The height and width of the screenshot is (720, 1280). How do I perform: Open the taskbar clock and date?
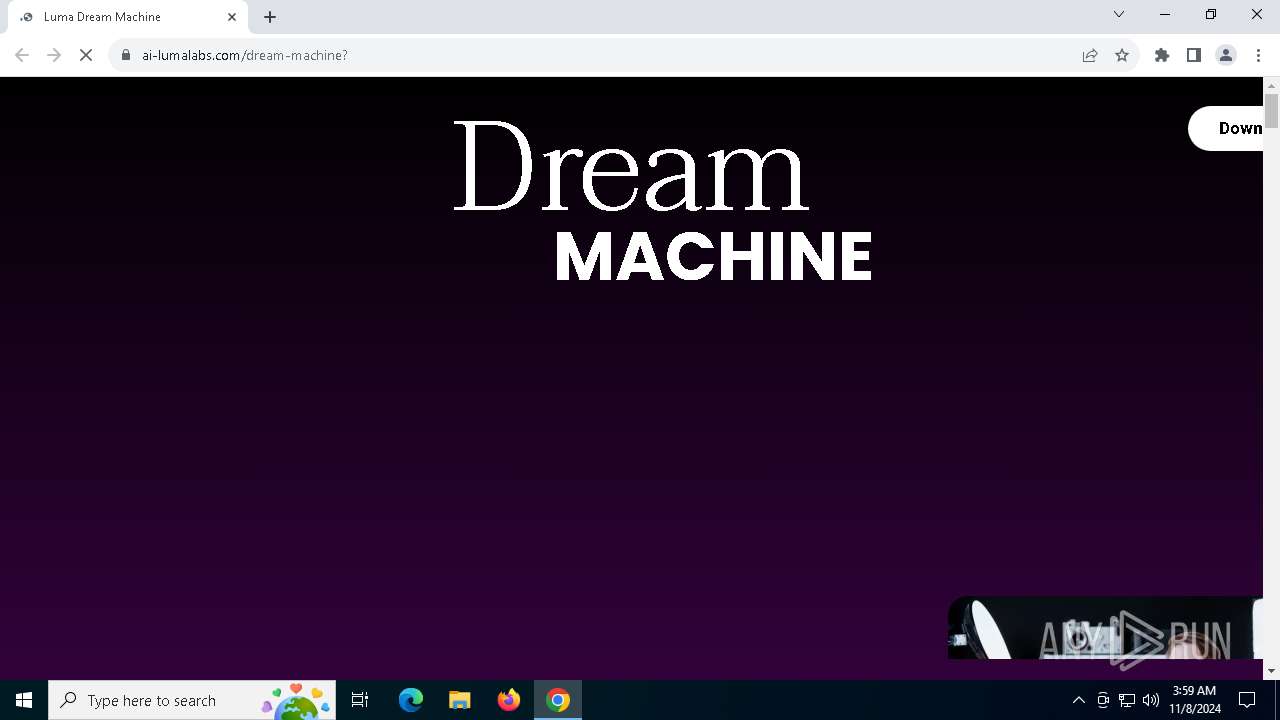tap(1195, 700)
